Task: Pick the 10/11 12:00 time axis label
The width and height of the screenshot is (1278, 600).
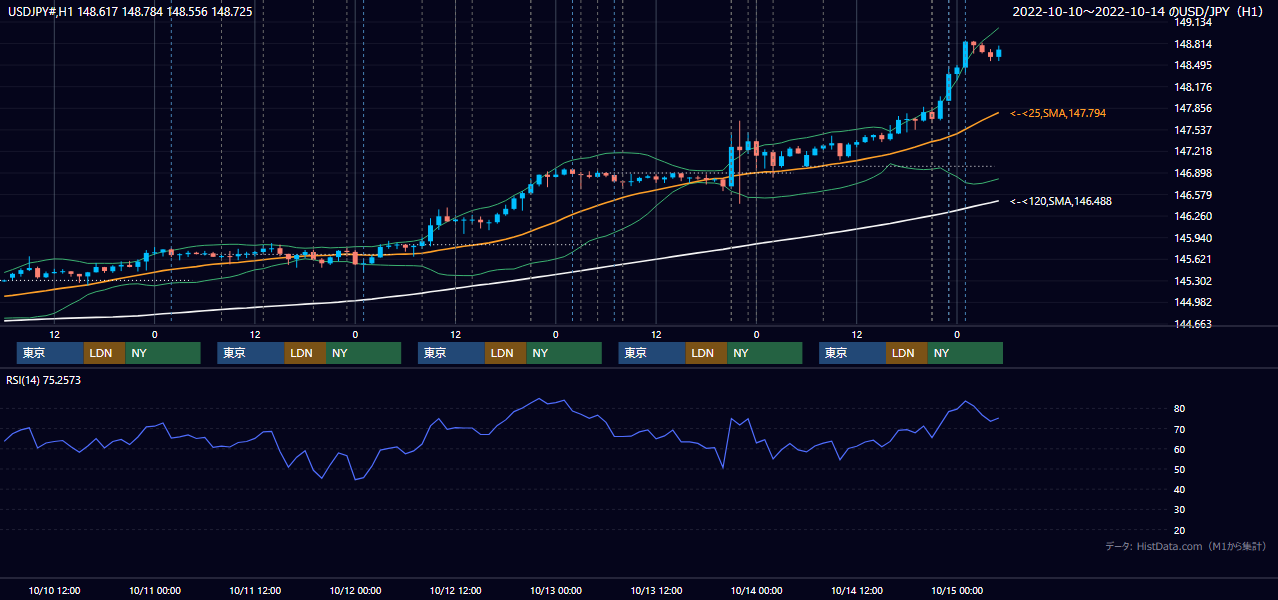Action: 255,590
